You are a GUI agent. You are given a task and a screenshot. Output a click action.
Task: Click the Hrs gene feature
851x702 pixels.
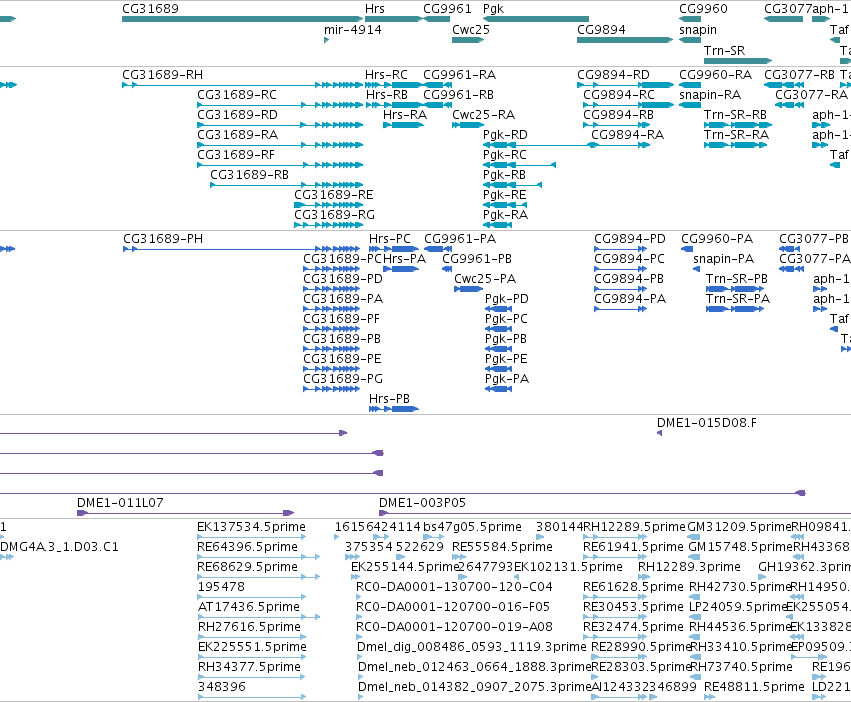pos(393,19)
